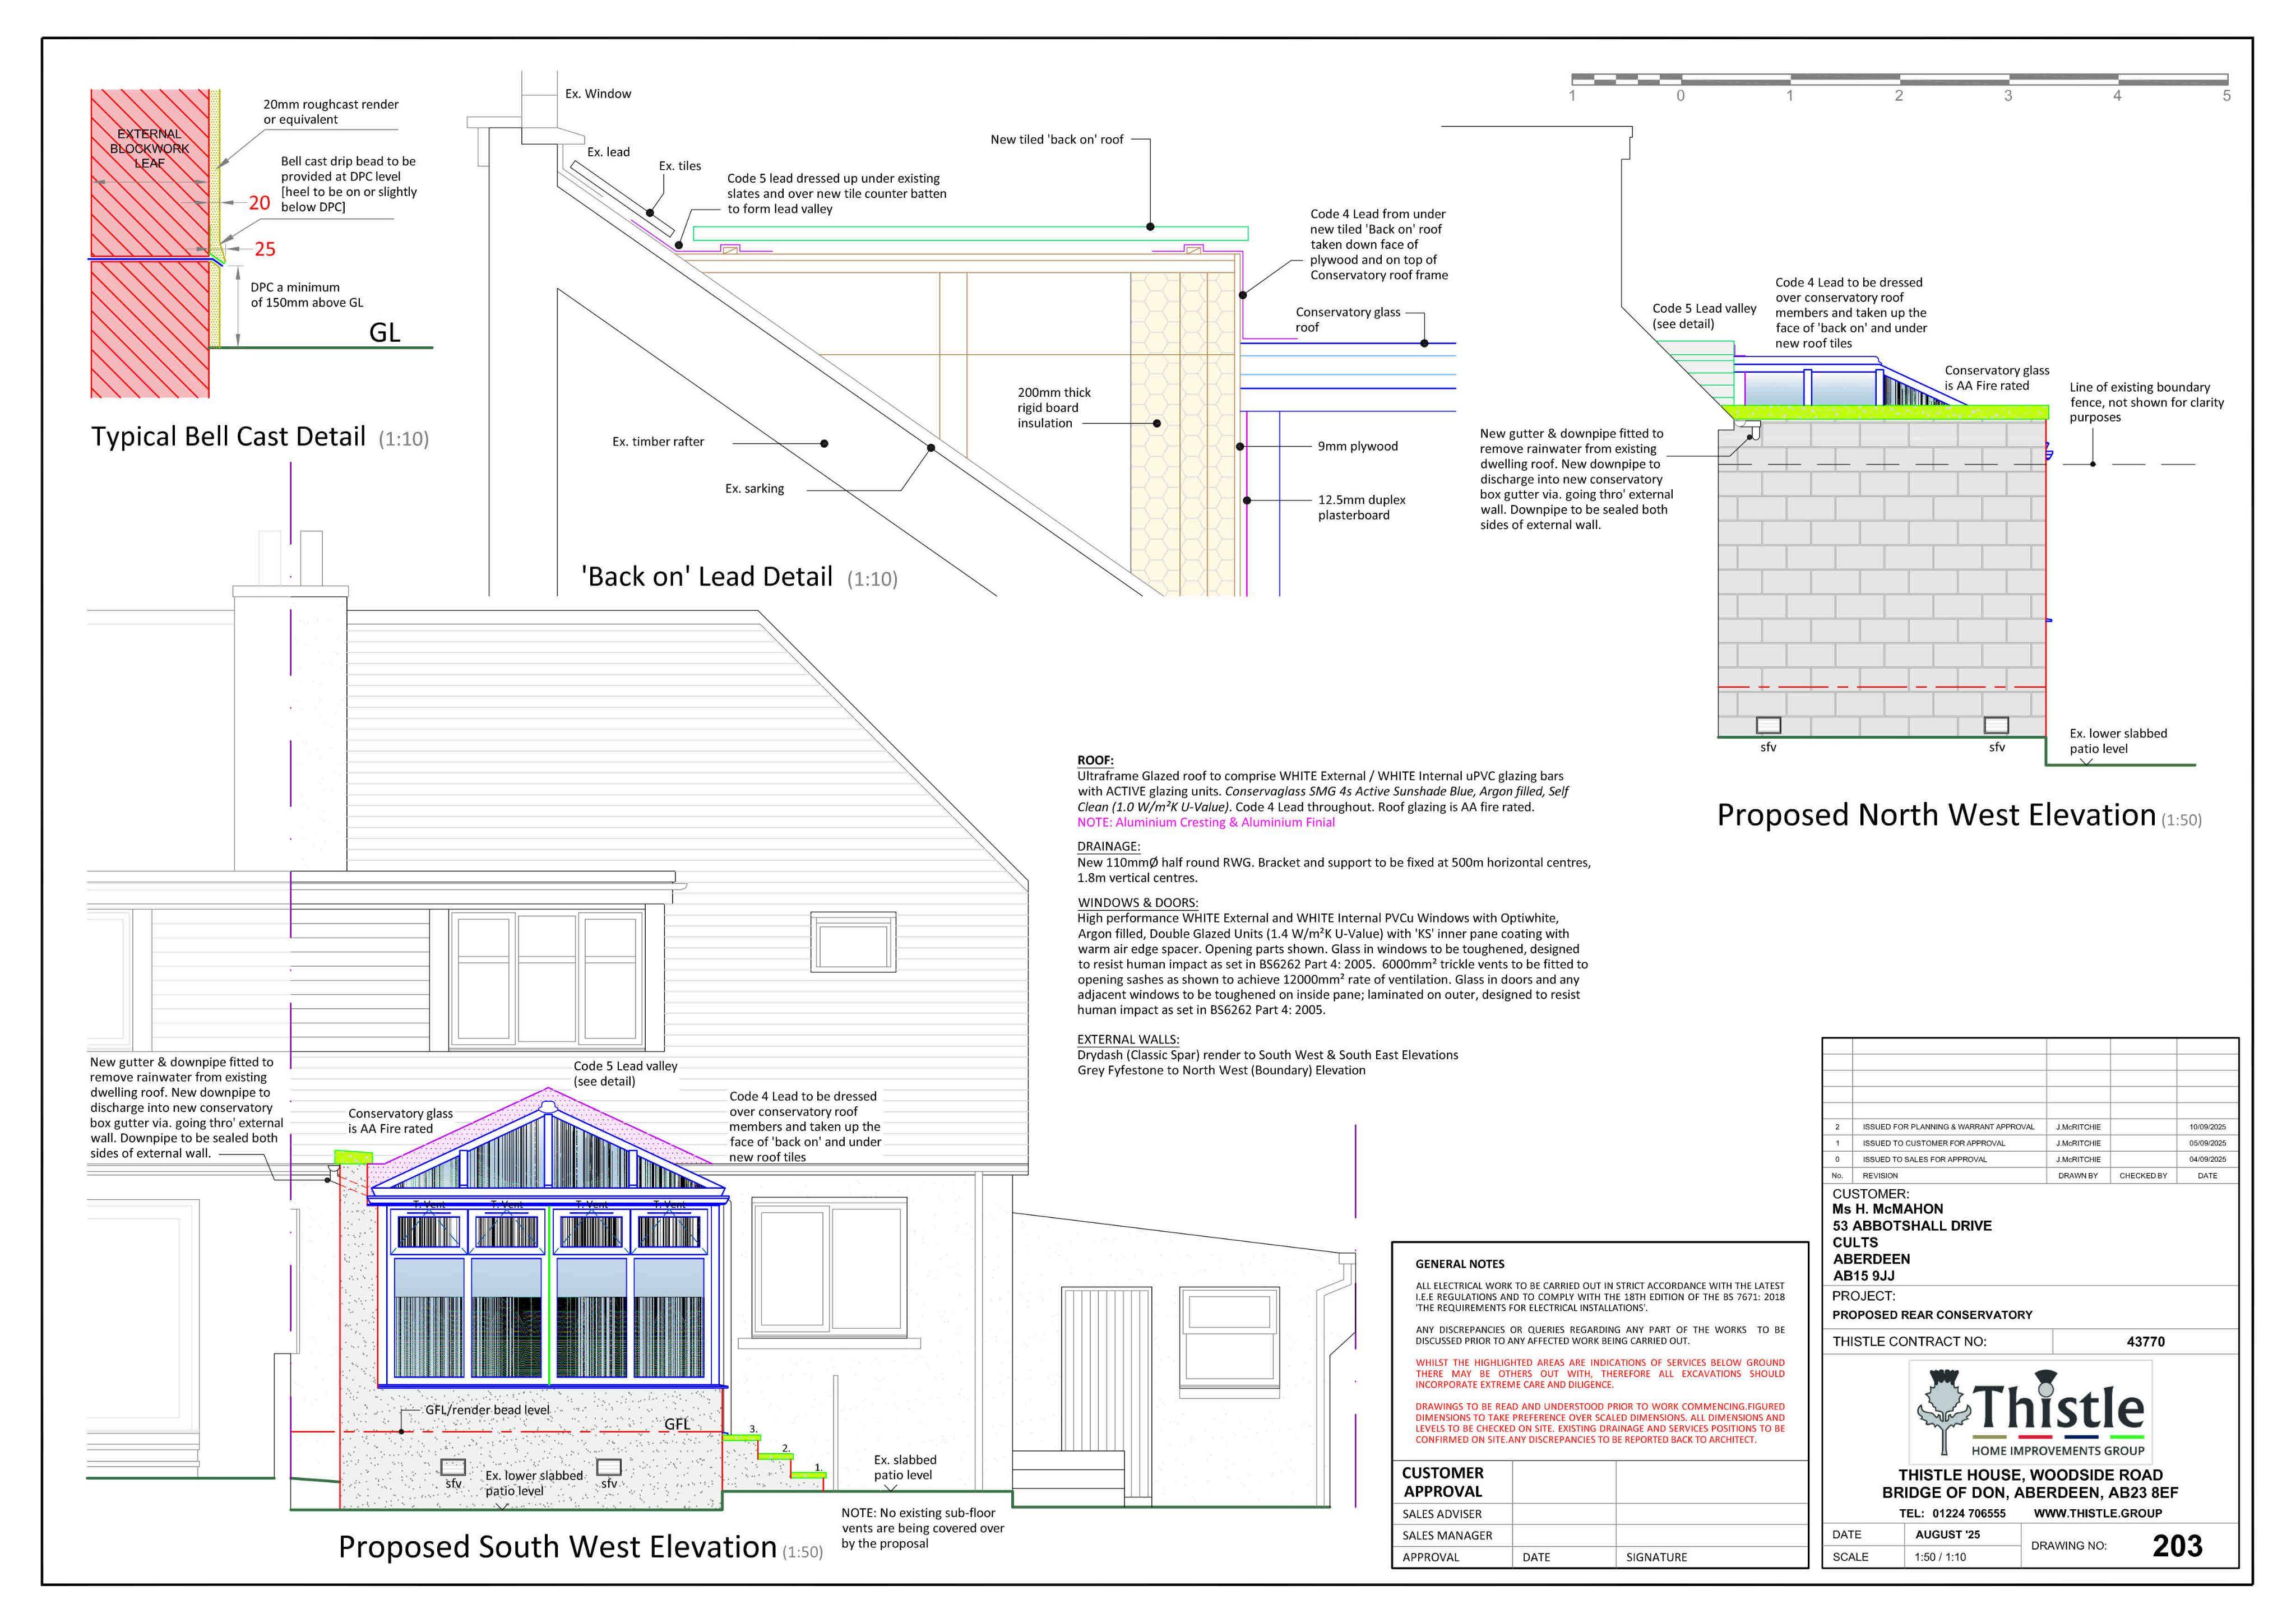
Task: Click 'DPC a minimum of 150mm' note
Action: pos(307,295)
